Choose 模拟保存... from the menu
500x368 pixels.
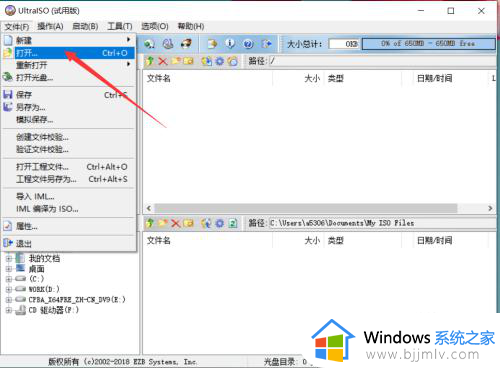click(x=69, y=119)
